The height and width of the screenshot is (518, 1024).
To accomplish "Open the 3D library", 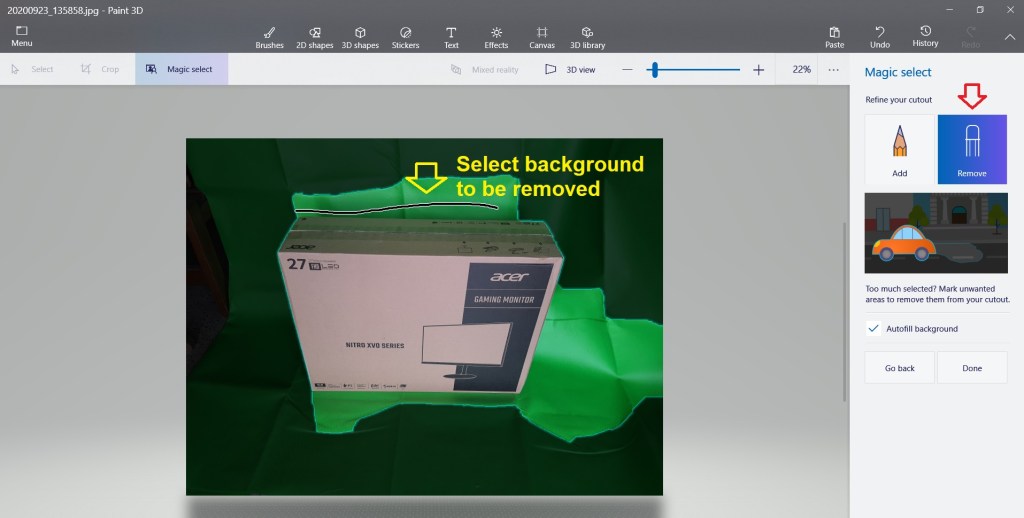I will tap(588, 37).
